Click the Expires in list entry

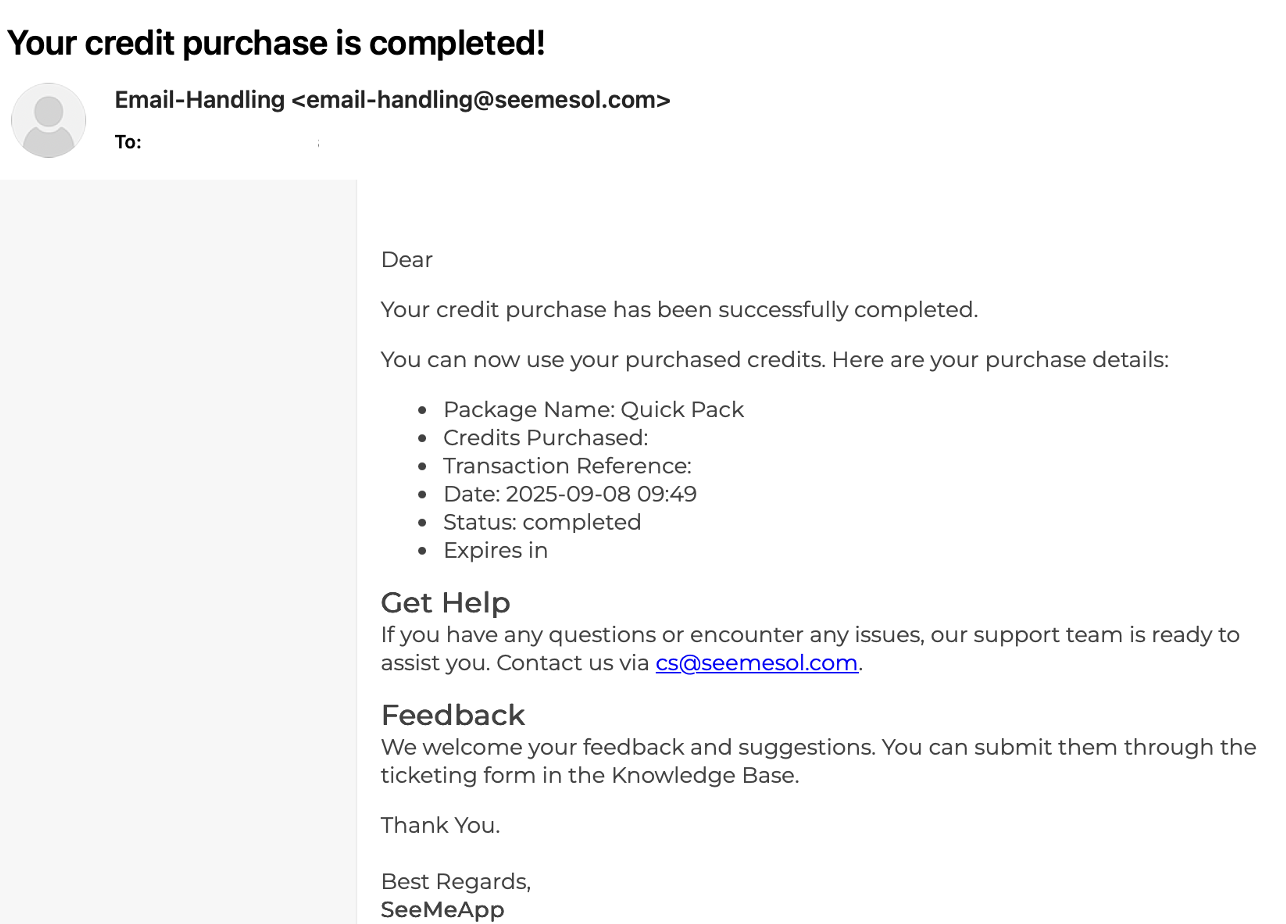point(495,550)
